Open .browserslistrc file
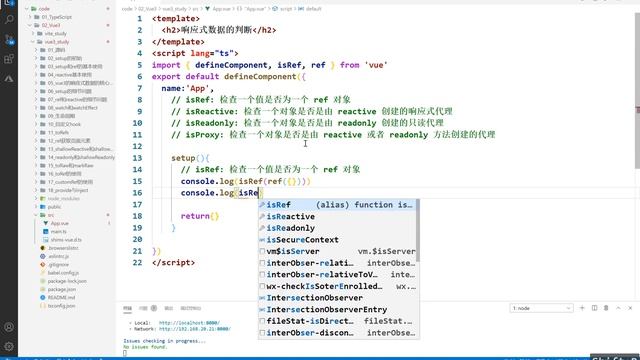 [x=63, y=248]
